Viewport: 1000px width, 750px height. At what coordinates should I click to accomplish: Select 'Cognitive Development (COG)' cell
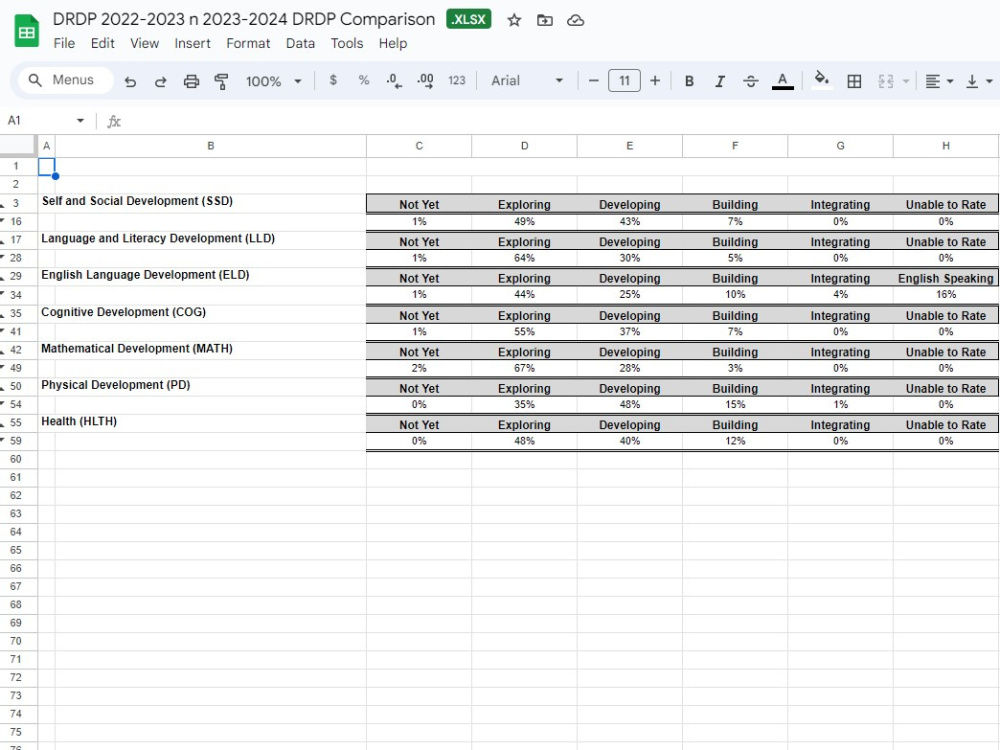(210, 314)
